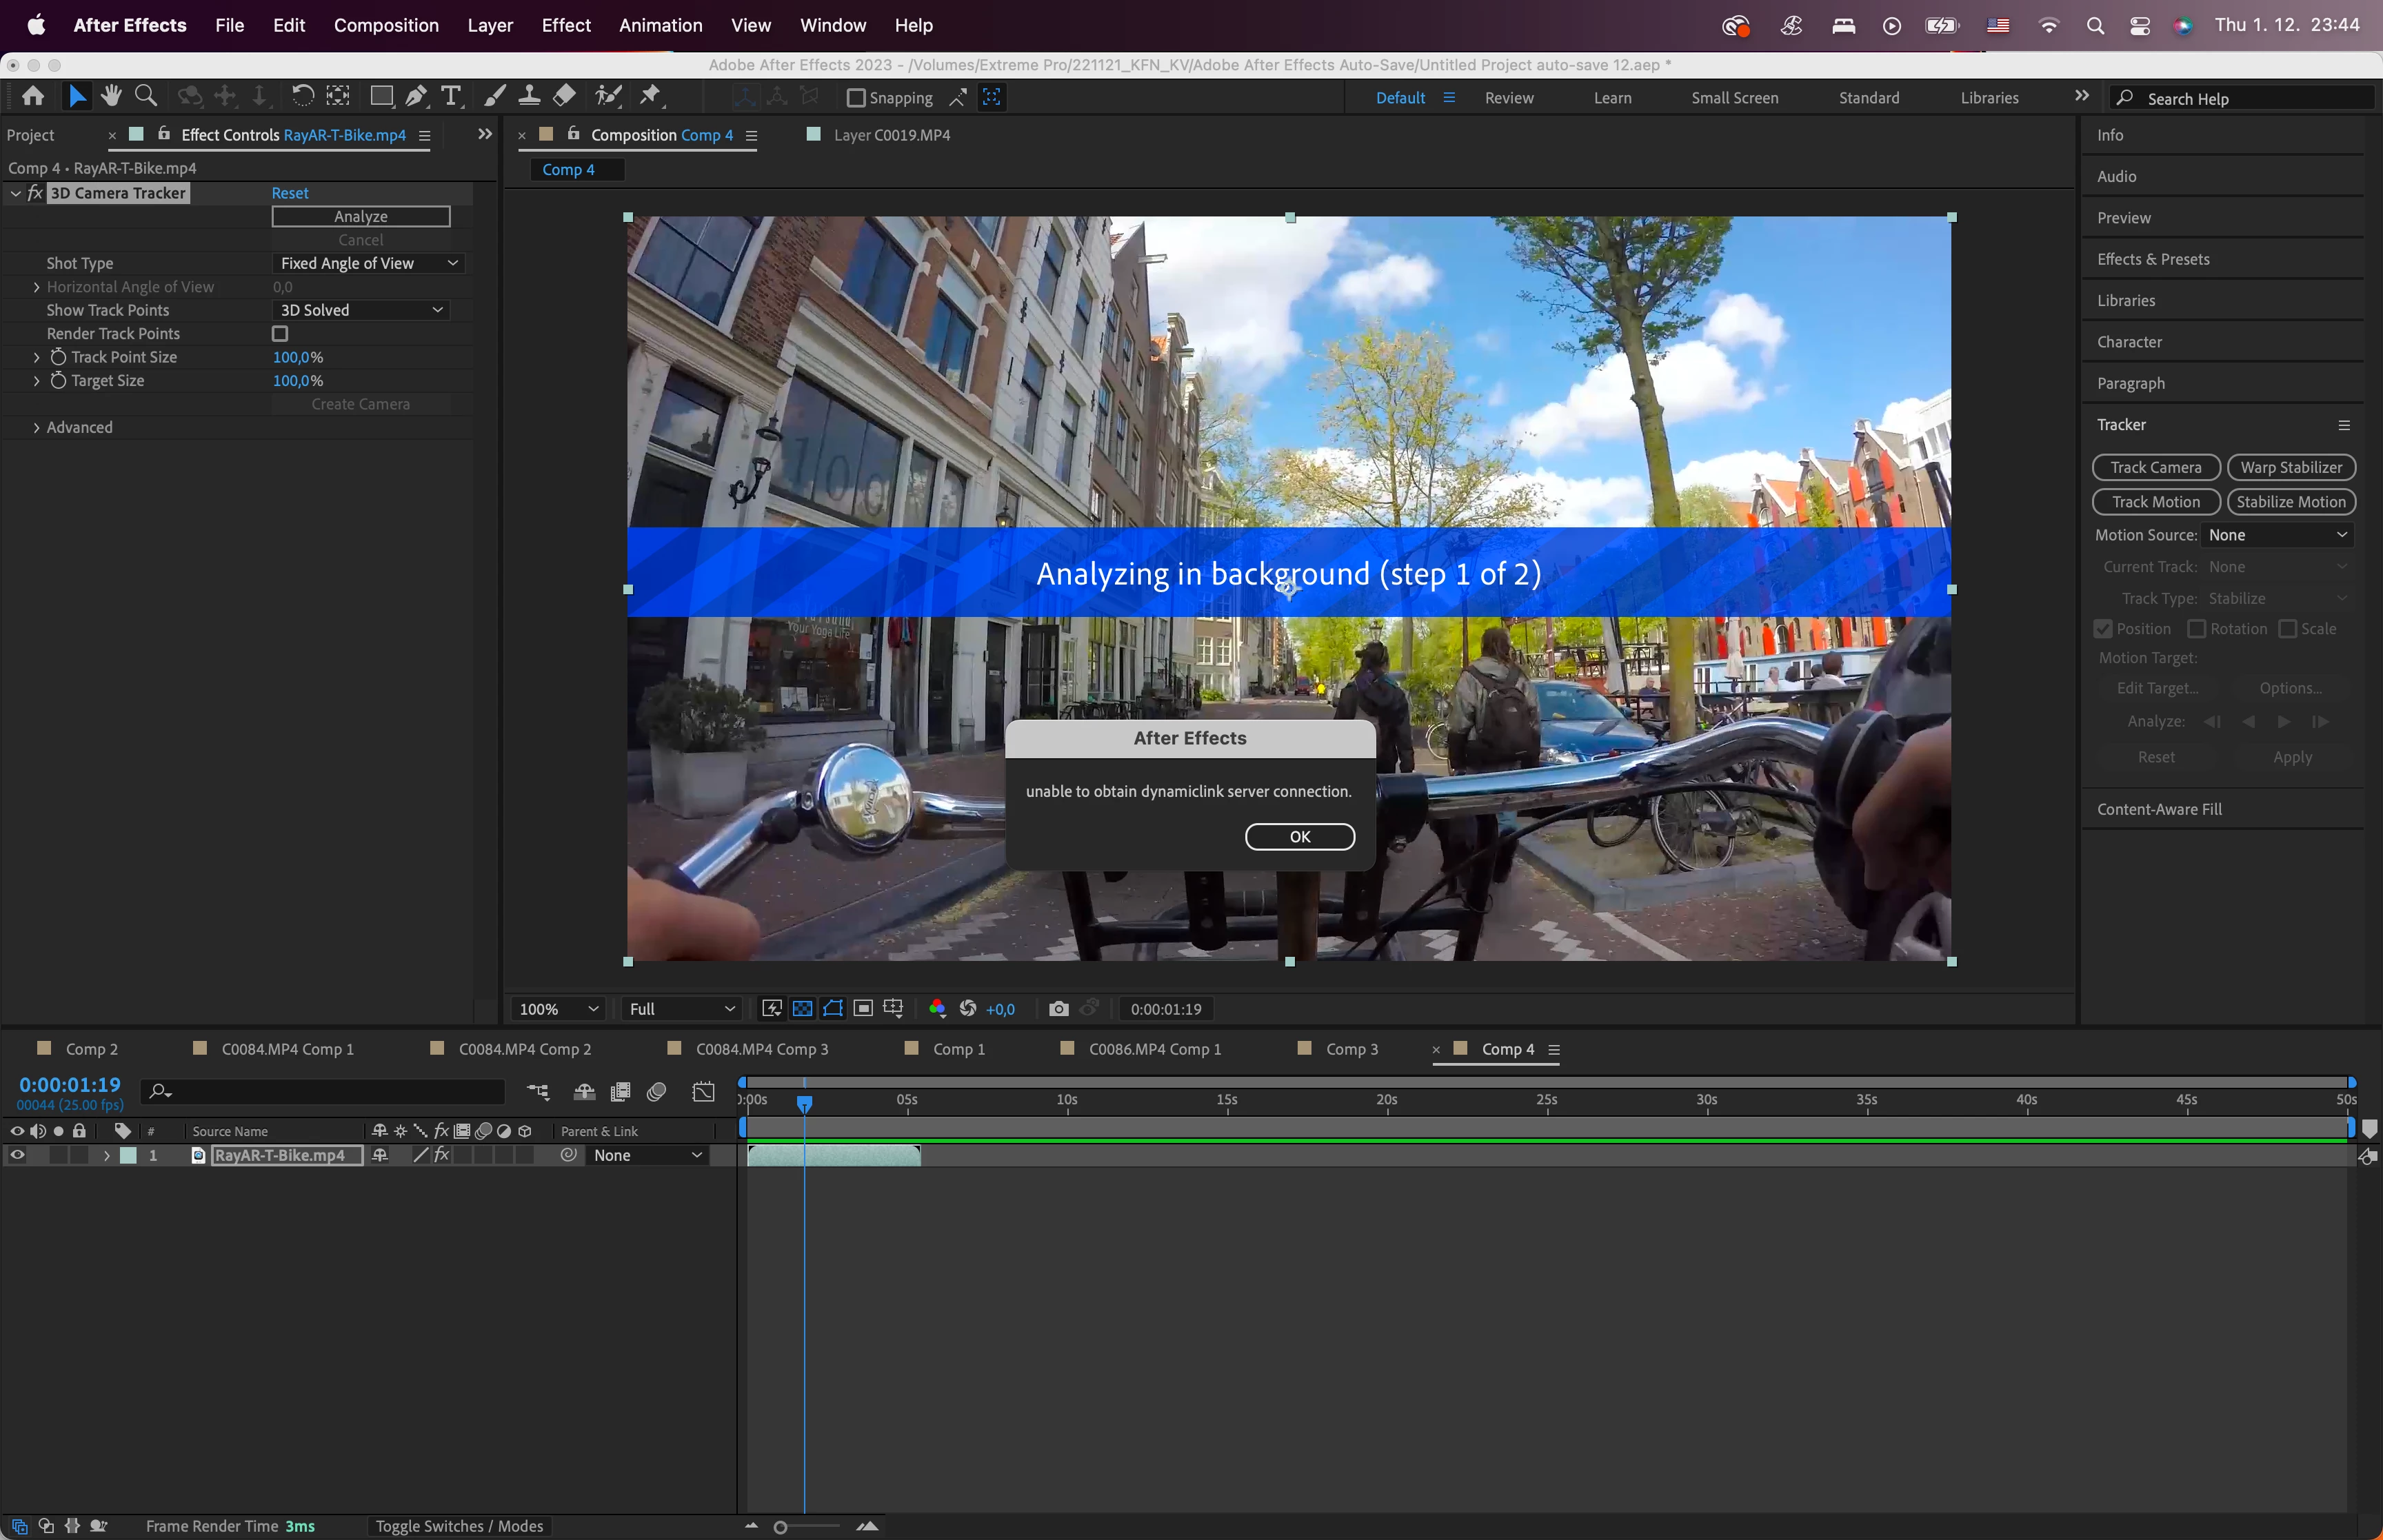The height and width of the screenshot is (1540, 2383).
Task: Click OK in the error dialog
Action: click(x=1299, y=837)
